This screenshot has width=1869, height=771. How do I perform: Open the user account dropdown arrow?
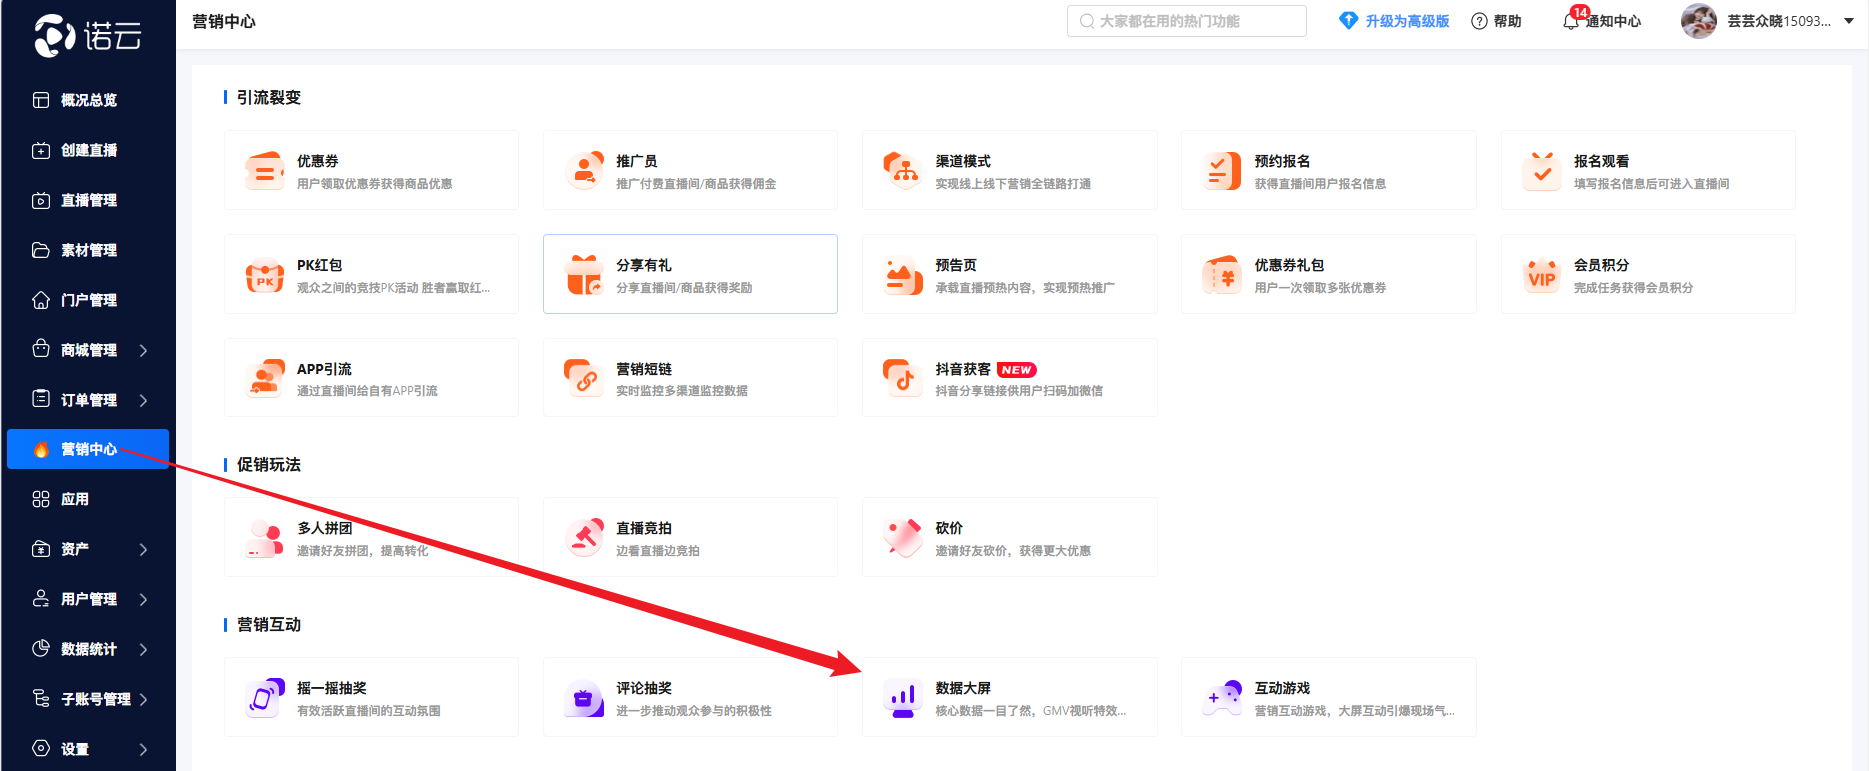(x=1849, y=21)
